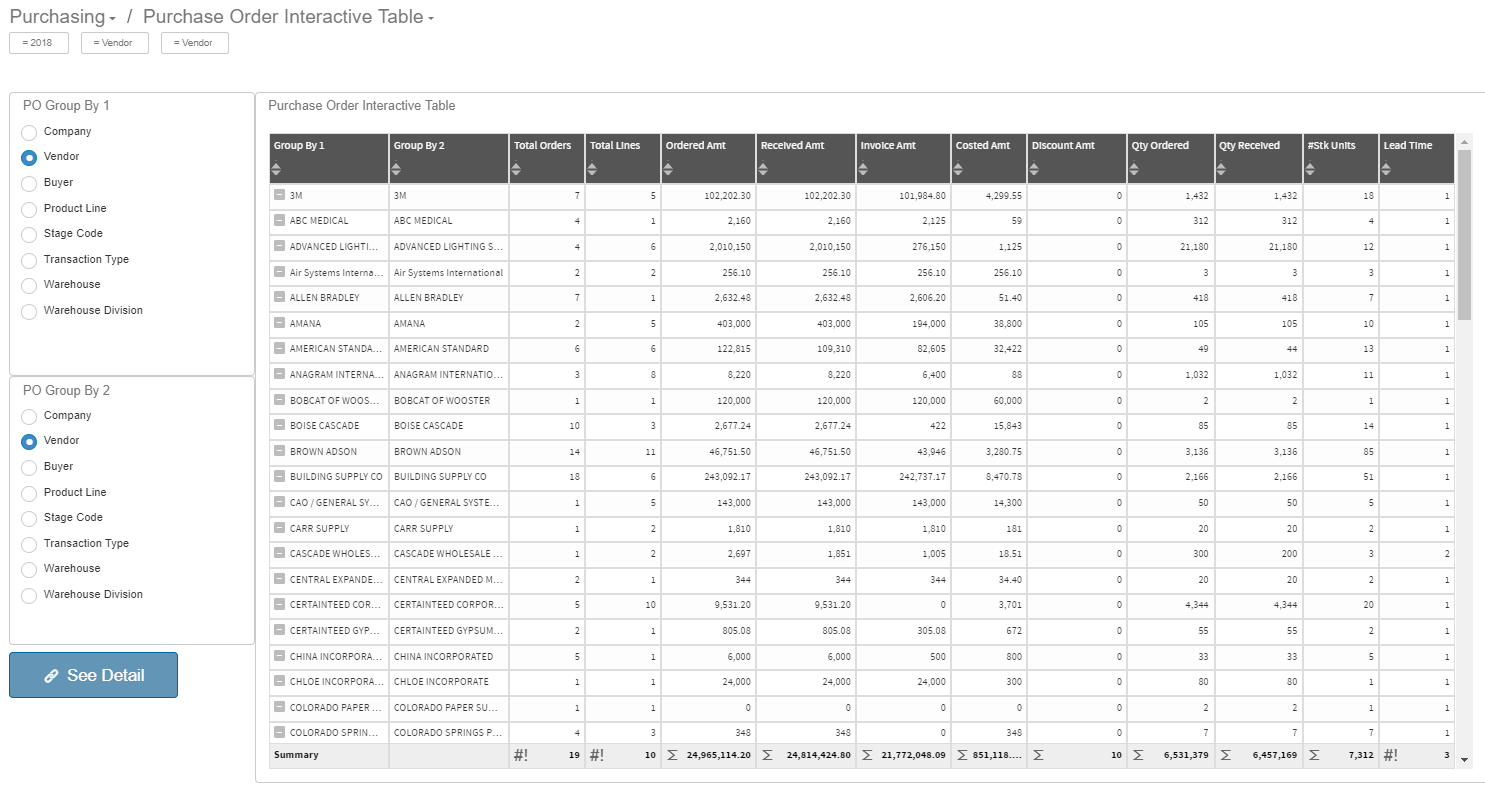Collapse the 3M grouping row
Image resolution: width=1485 pixels, height=788 pixels.
278,195
